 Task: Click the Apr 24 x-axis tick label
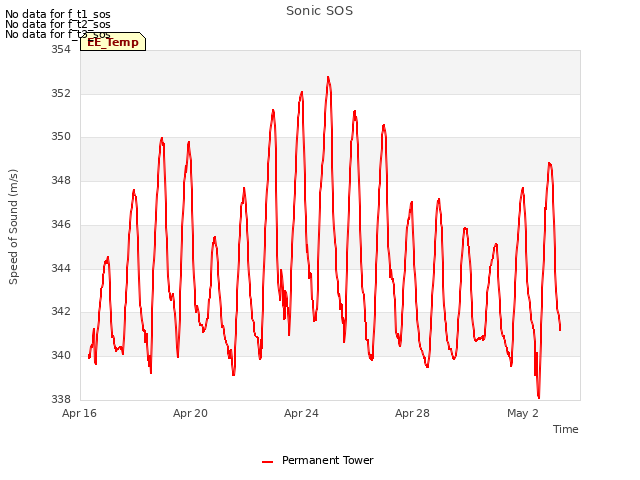301,413
